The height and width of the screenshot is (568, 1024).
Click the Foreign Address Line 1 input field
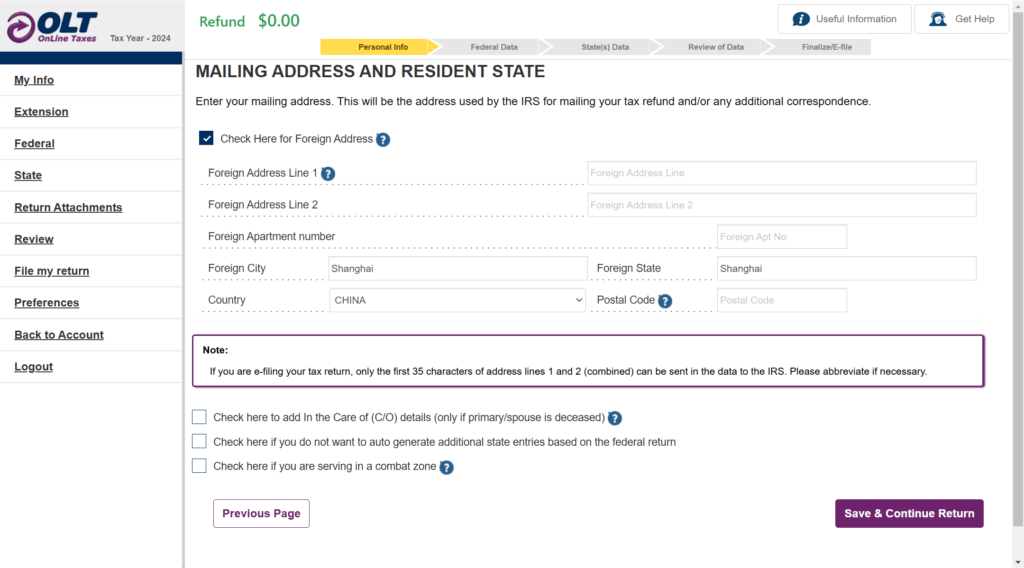[x=782, y=173]
